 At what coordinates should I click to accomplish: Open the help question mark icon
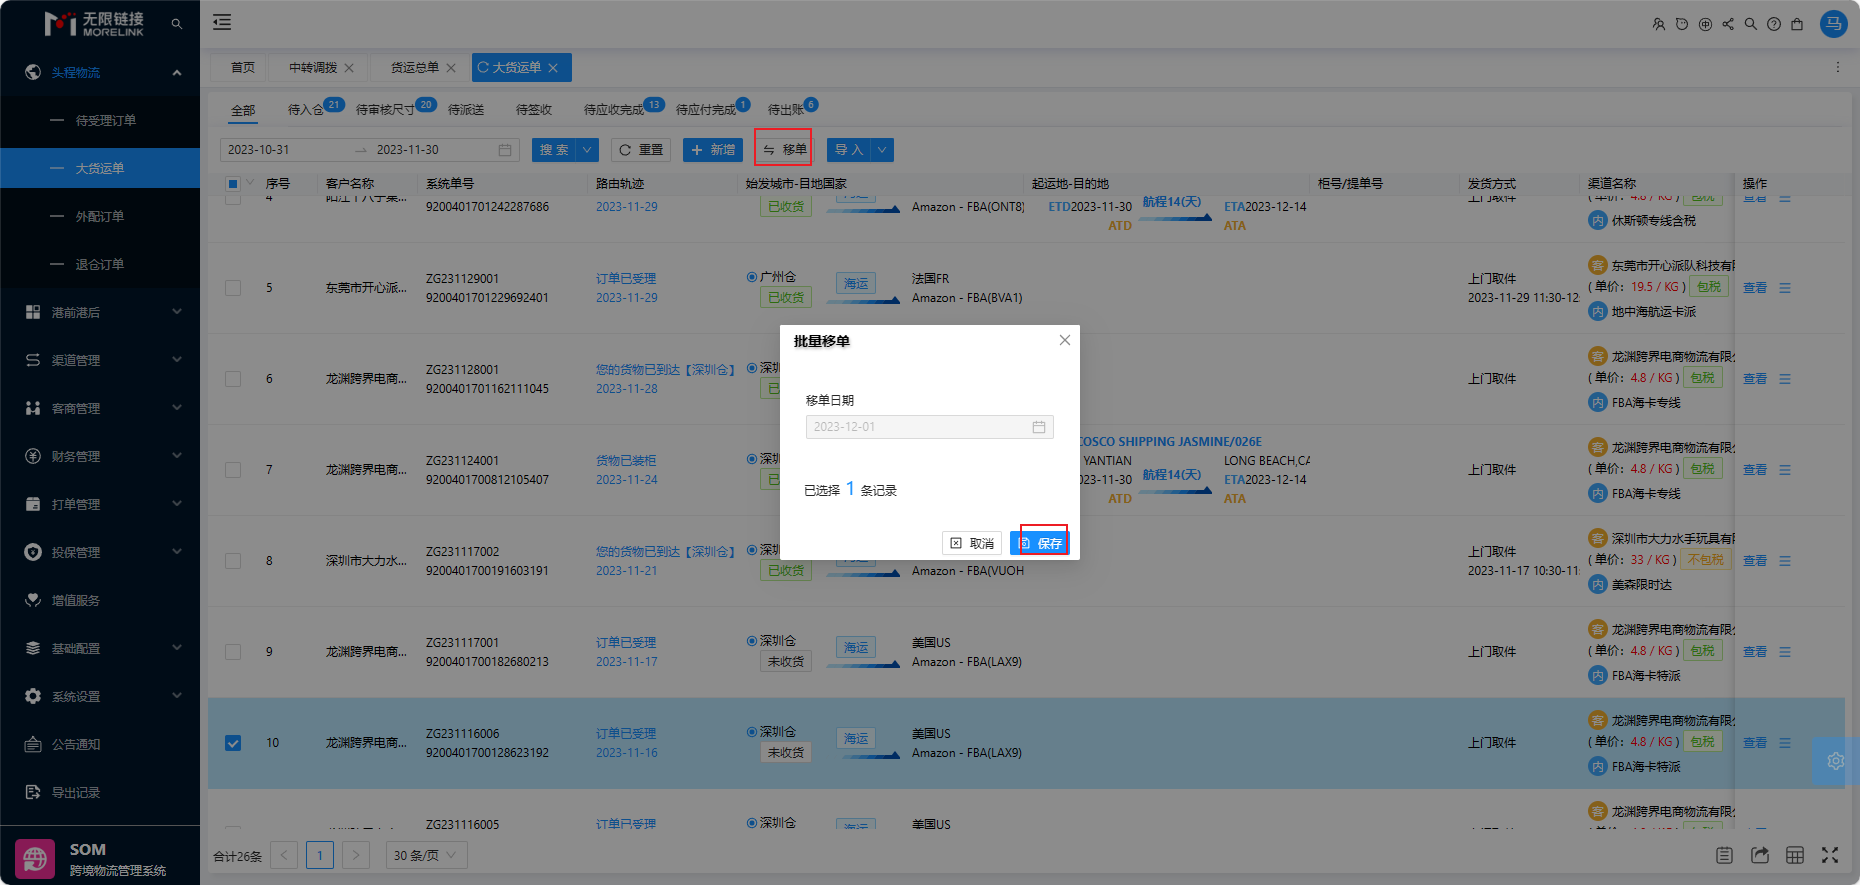click(1774, 24)
